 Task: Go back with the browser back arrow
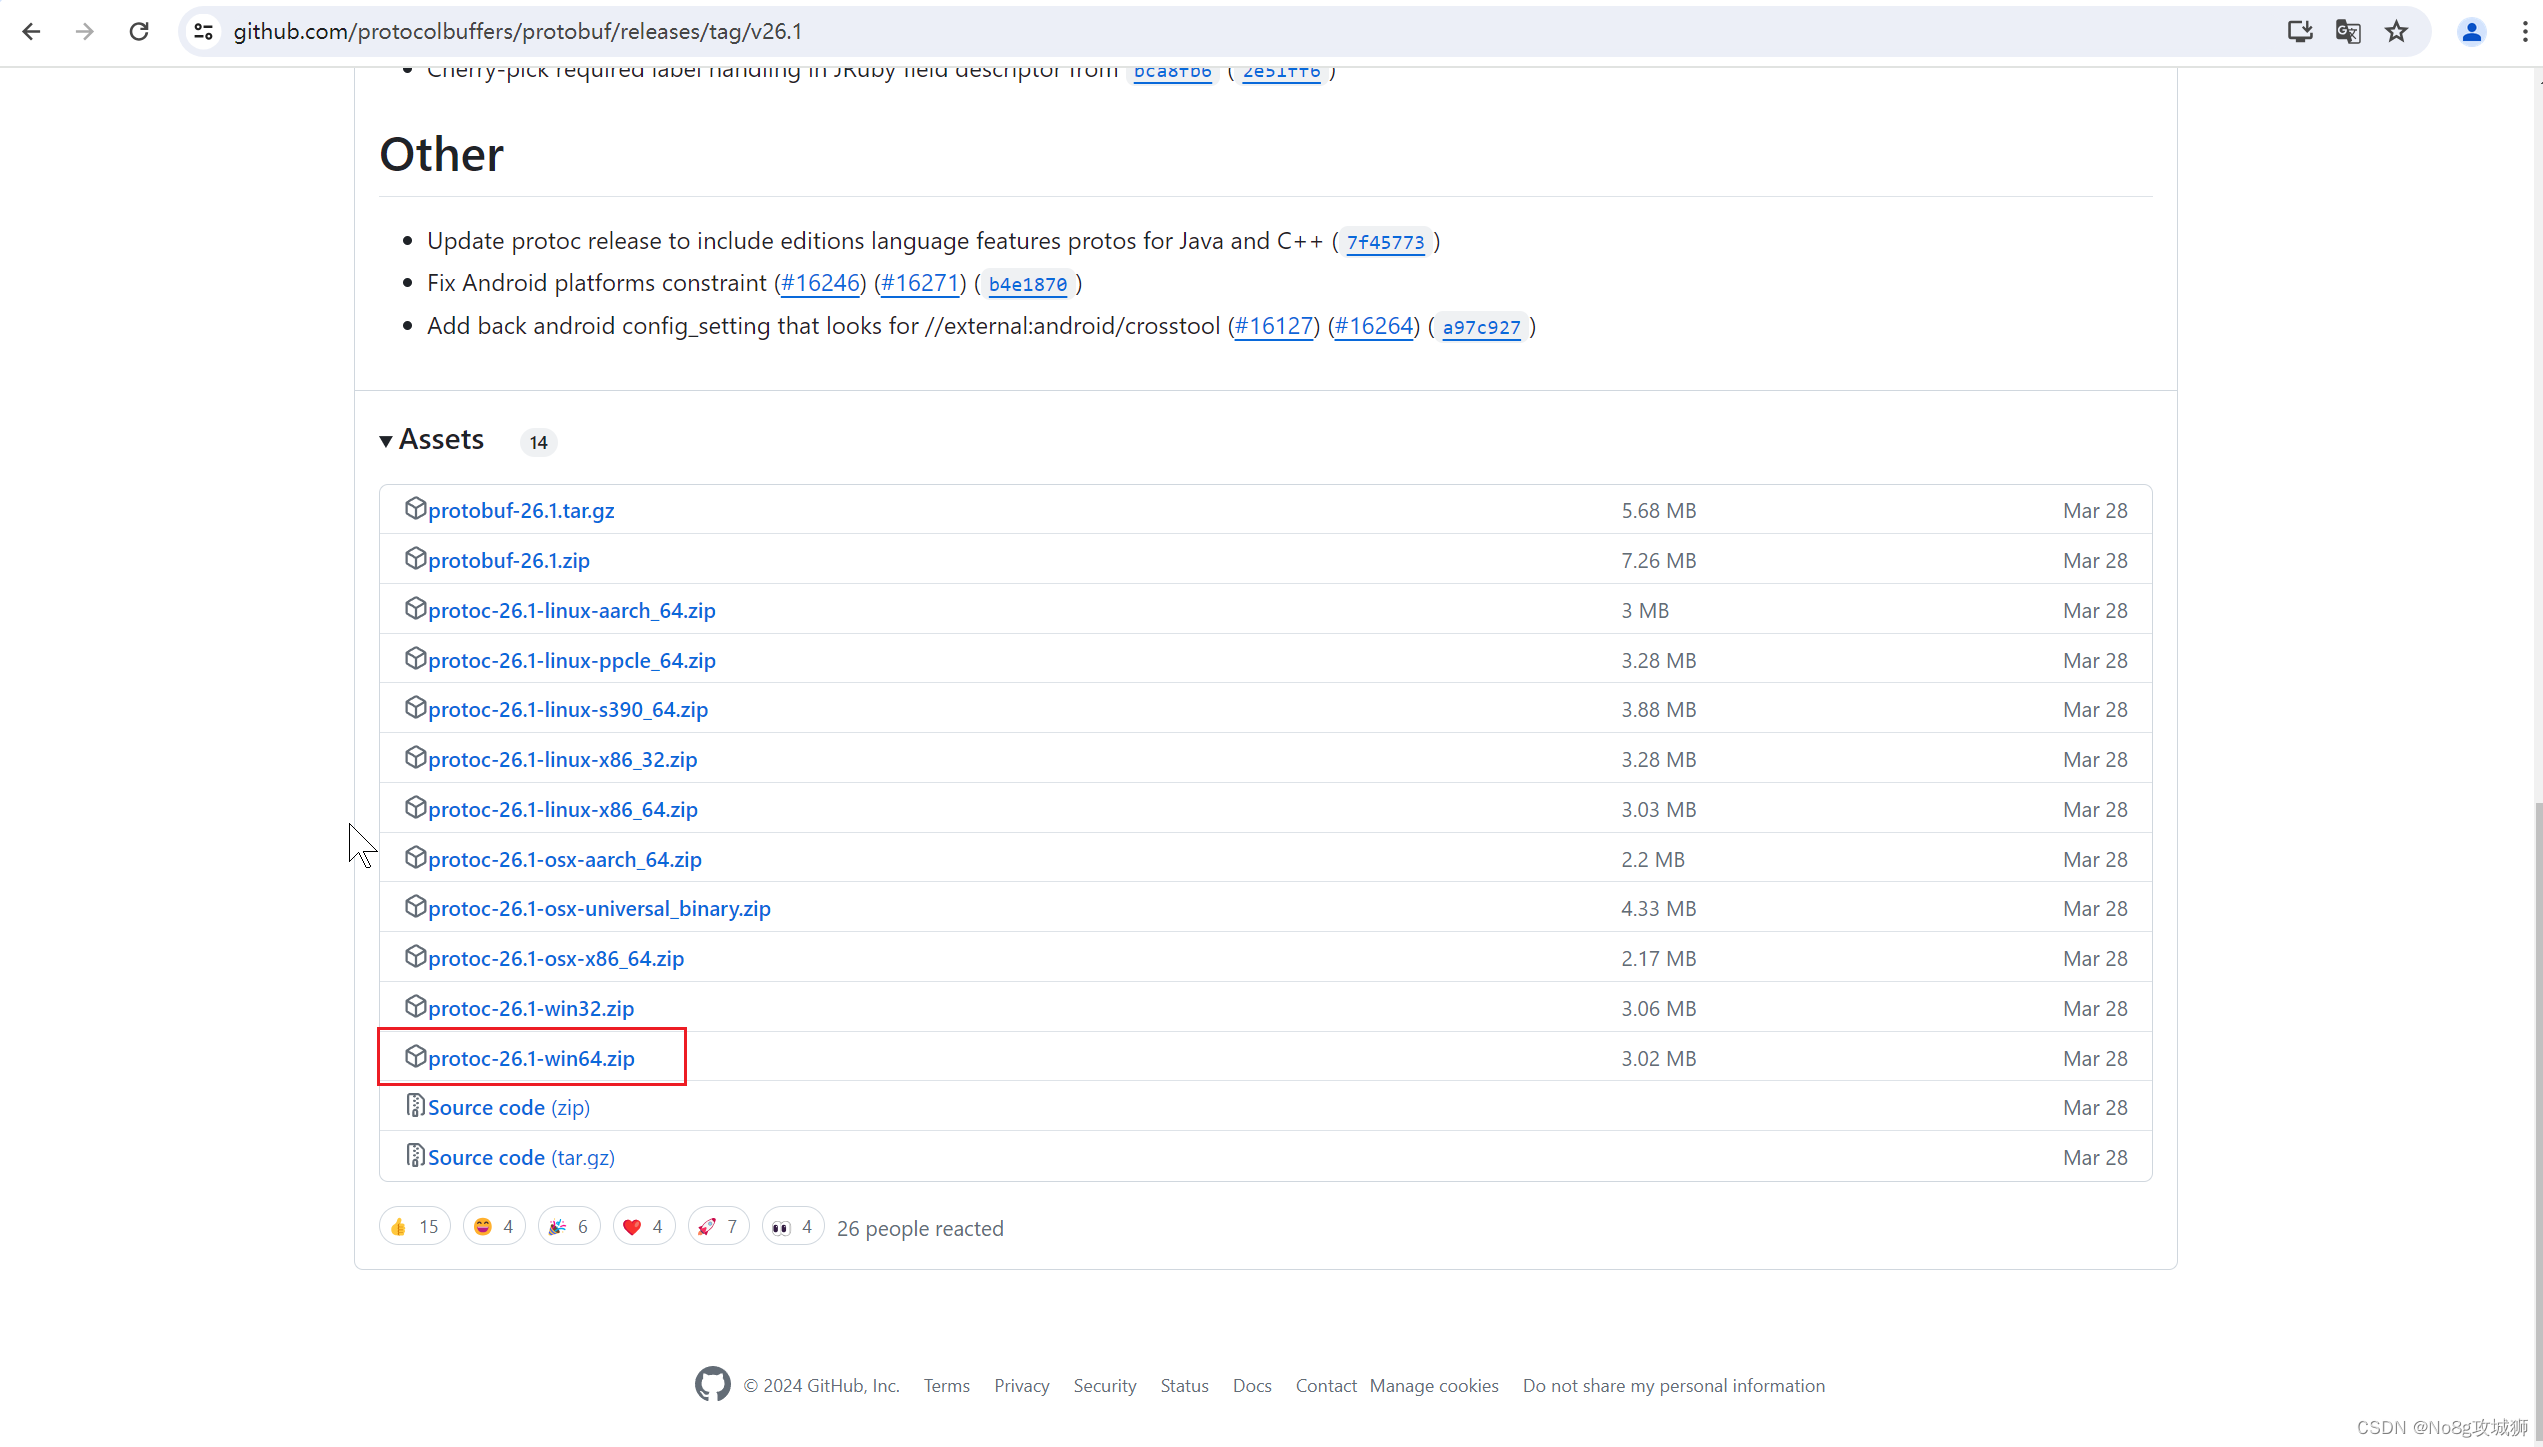pyautogui.click(x=31, y=32)
